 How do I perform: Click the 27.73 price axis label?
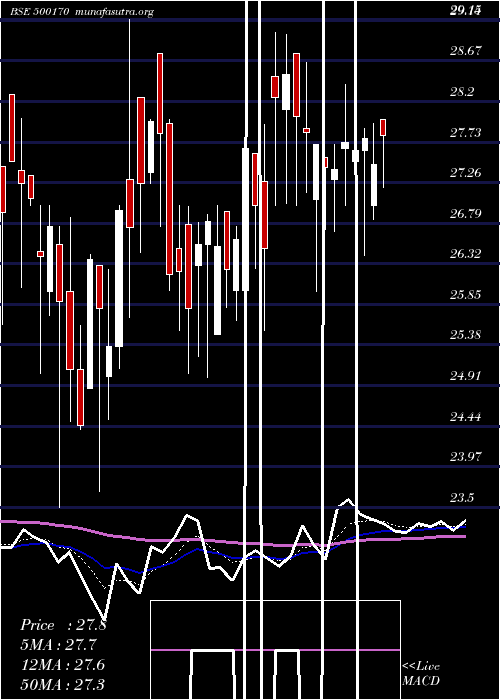(x=465, y=133)
